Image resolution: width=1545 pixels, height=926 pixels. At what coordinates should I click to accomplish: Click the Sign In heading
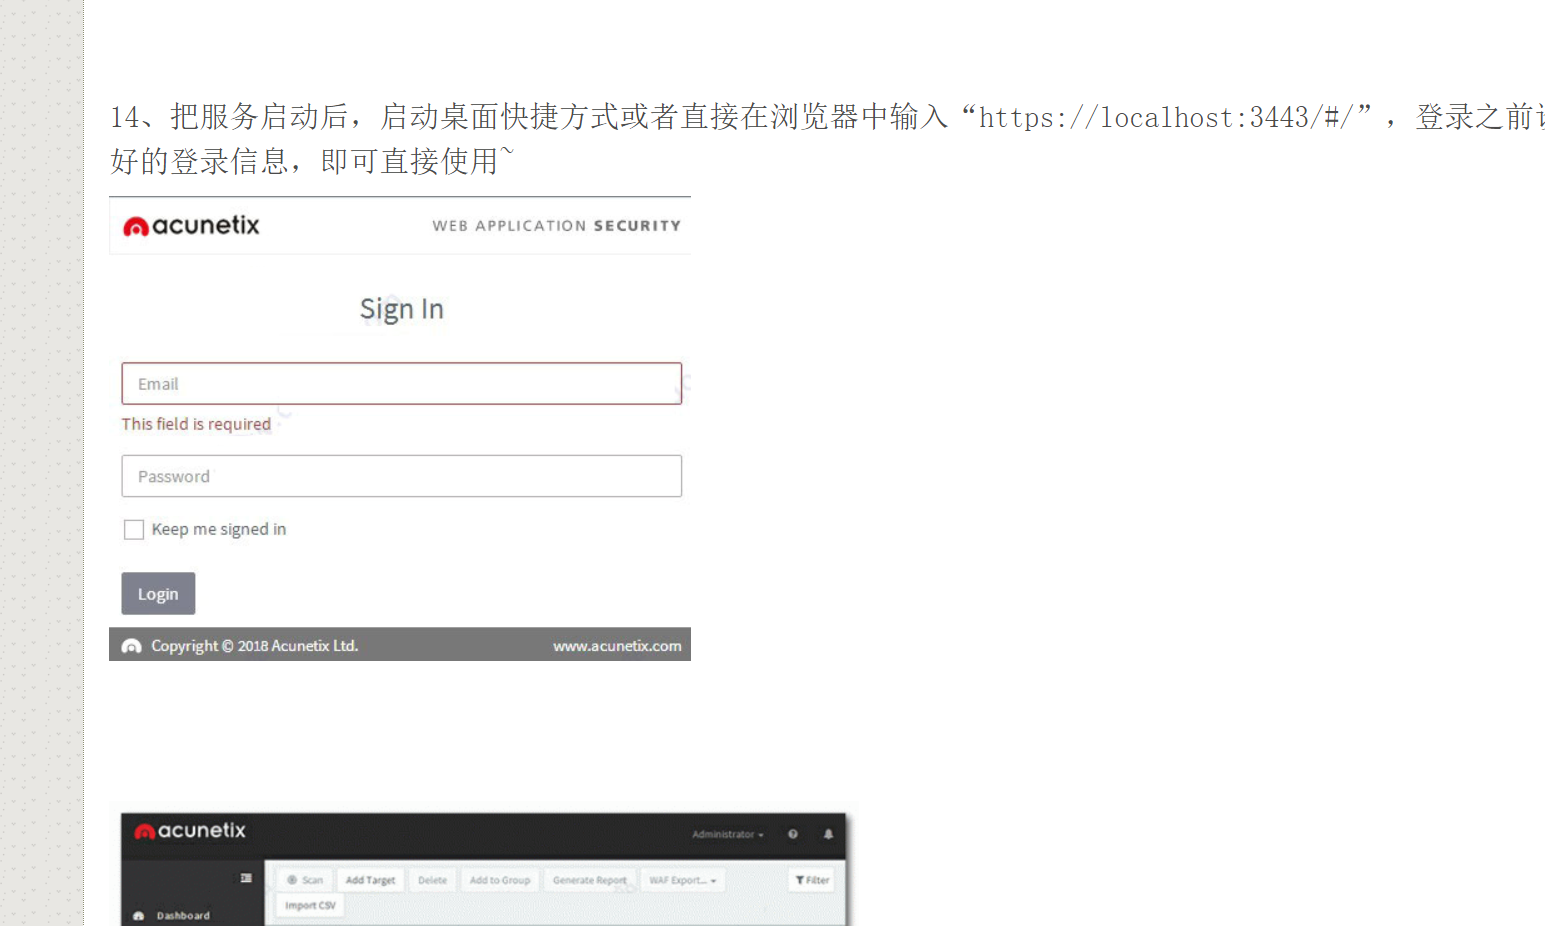click(402, 309)
